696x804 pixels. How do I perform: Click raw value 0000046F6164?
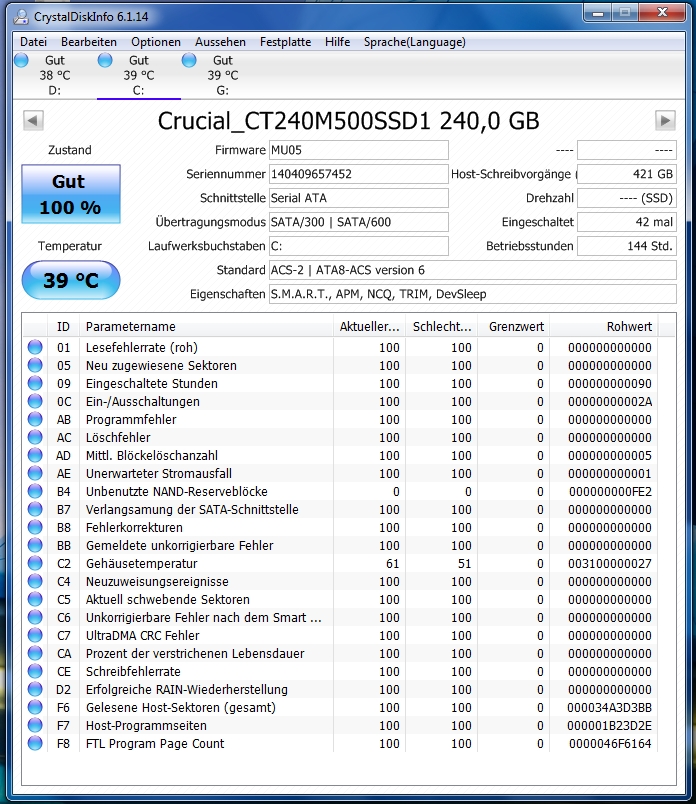(x=610, y=743)
